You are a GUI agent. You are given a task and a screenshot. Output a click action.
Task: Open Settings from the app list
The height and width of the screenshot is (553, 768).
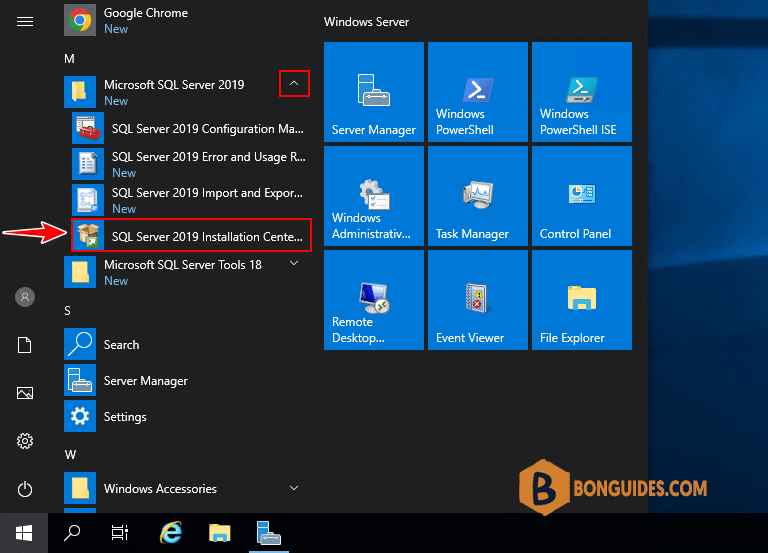point(125,417)
